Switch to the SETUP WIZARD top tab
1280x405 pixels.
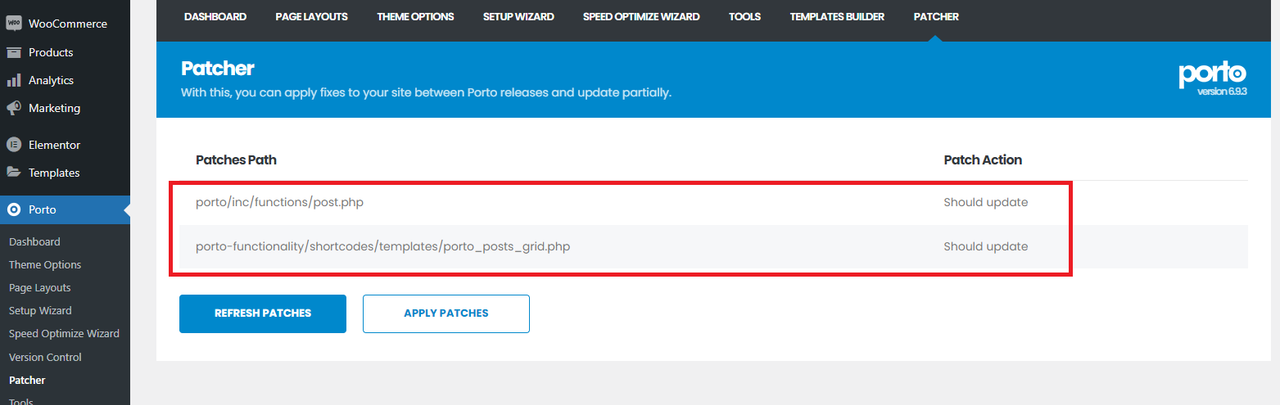tap(519, 17)
